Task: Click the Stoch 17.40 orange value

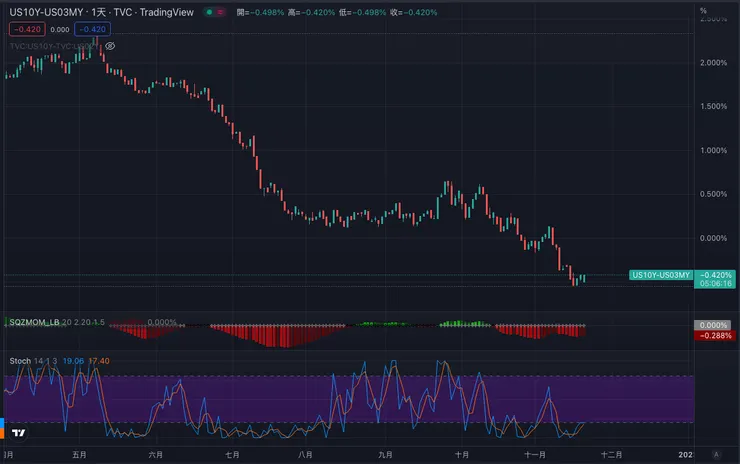Action: click(x=99, y=361)
